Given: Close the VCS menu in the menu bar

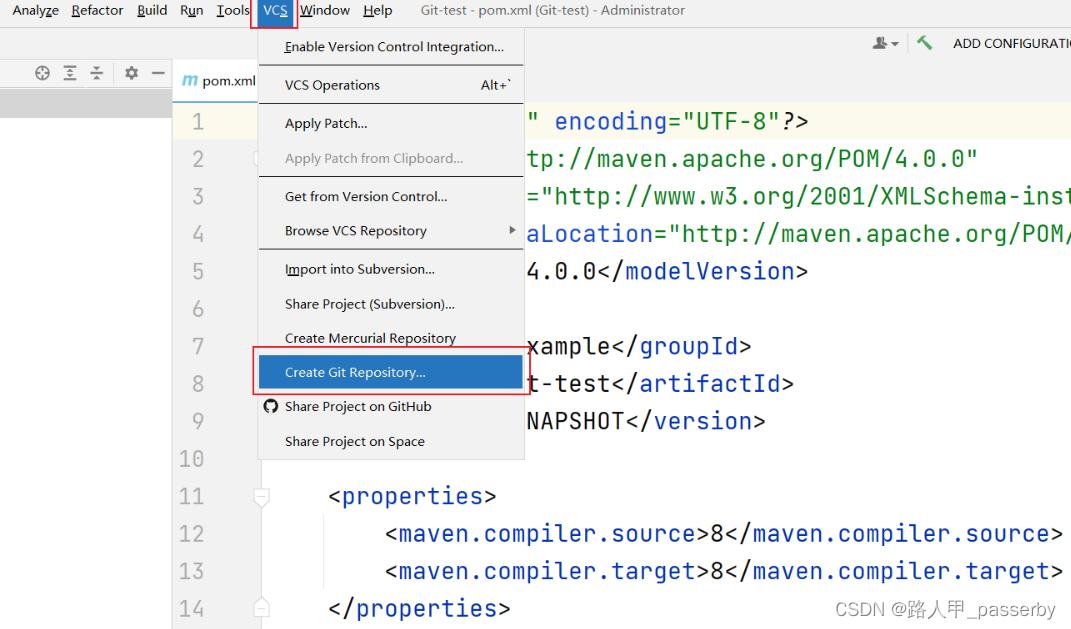Looking at the screenshot, I should [275, 11].
